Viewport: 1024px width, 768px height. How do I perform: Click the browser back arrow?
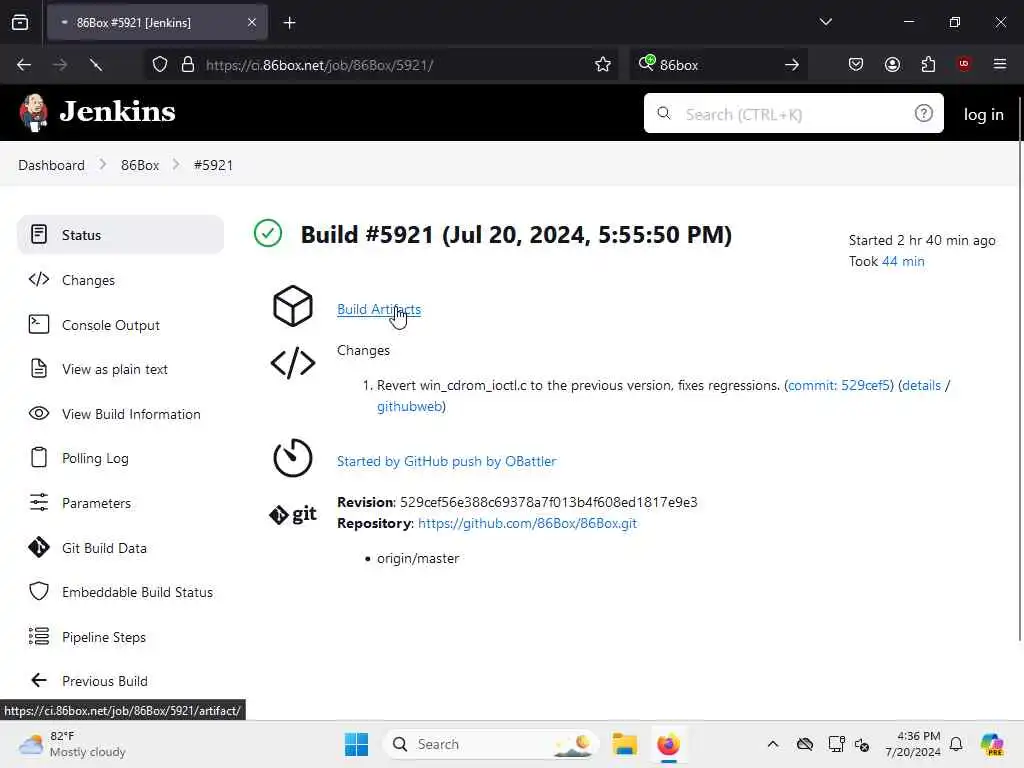coord(24,65)
